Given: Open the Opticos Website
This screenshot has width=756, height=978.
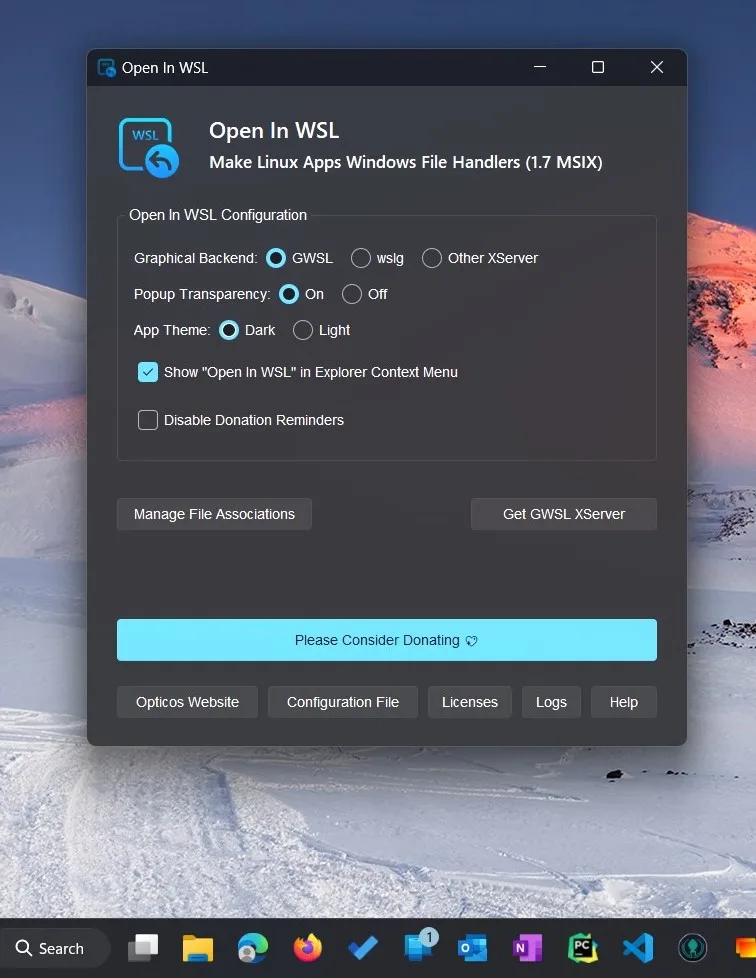Looking at the screenshot, I should click(x=187, y=702).
